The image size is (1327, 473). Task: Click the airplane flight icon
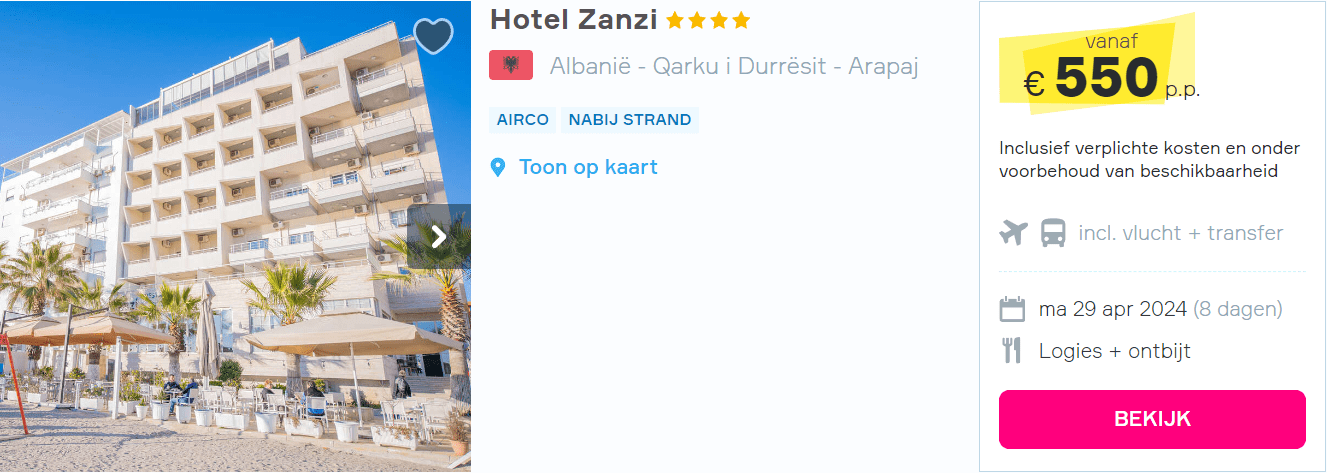(1013, 233)
